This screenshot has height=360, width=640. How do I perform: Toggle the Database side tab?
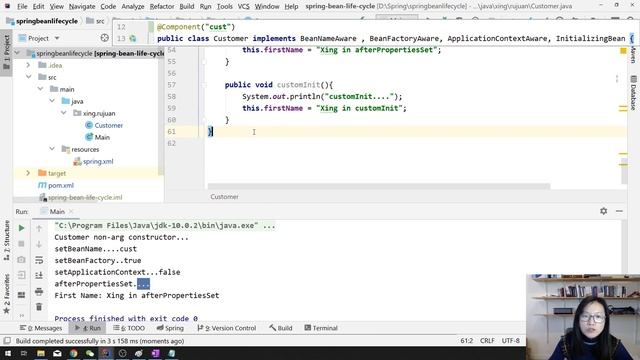[633, 93]
